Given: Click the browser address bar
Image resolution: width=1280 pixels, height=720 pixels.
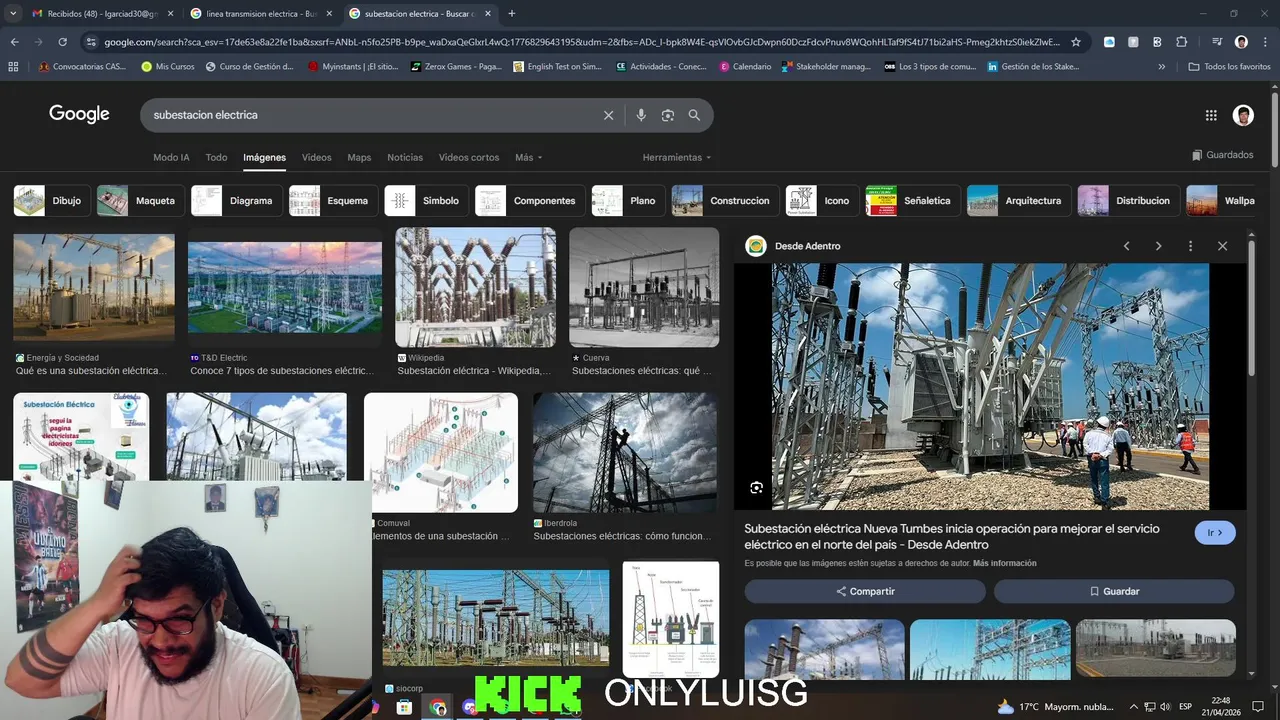Looking at the screenshot, I should coord(580,42).
